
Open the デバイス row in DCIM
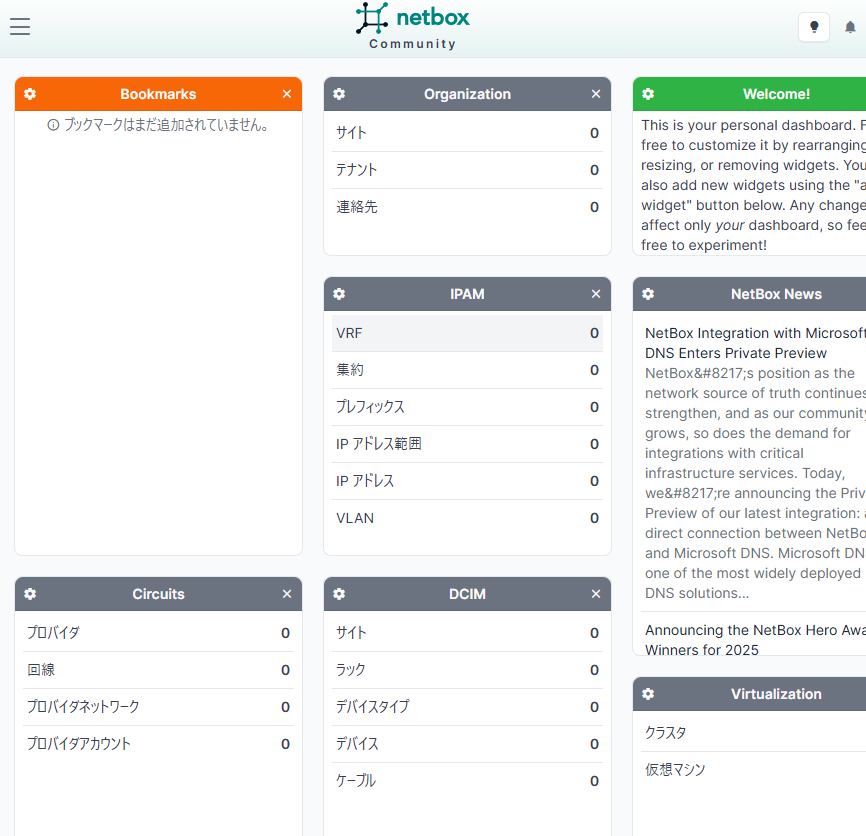click(x=467, y=744)
